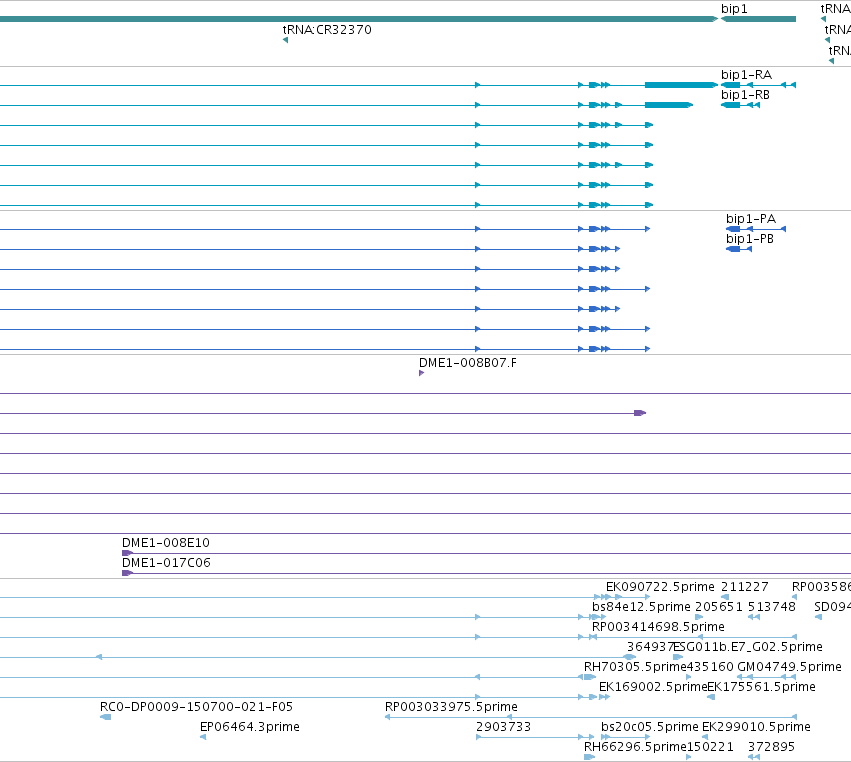
Task: Select the tRNA:CR32370 arrow glyph
Action: tap(285, 40)
